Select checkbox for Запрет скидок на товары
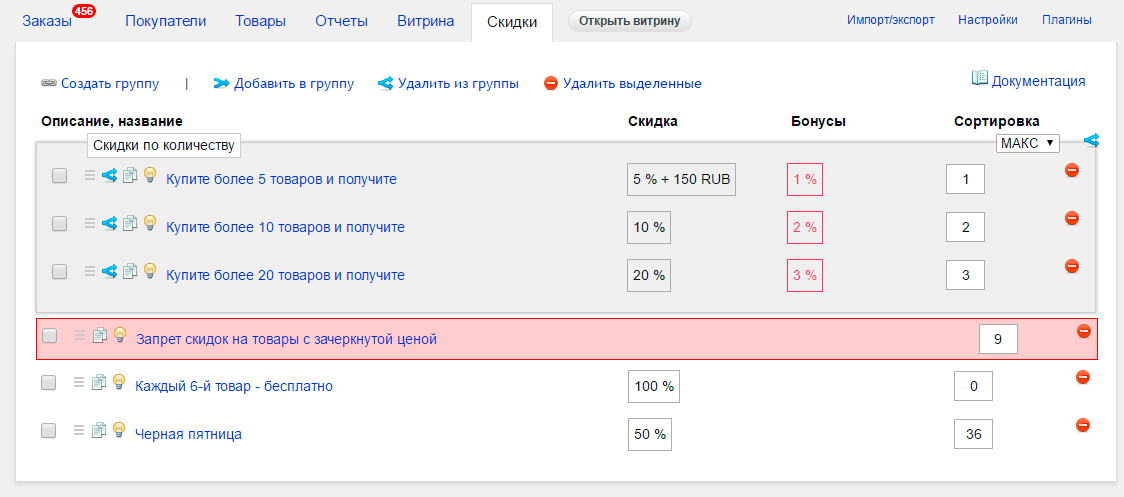The image size is (1124, 497). pos(49,335)
